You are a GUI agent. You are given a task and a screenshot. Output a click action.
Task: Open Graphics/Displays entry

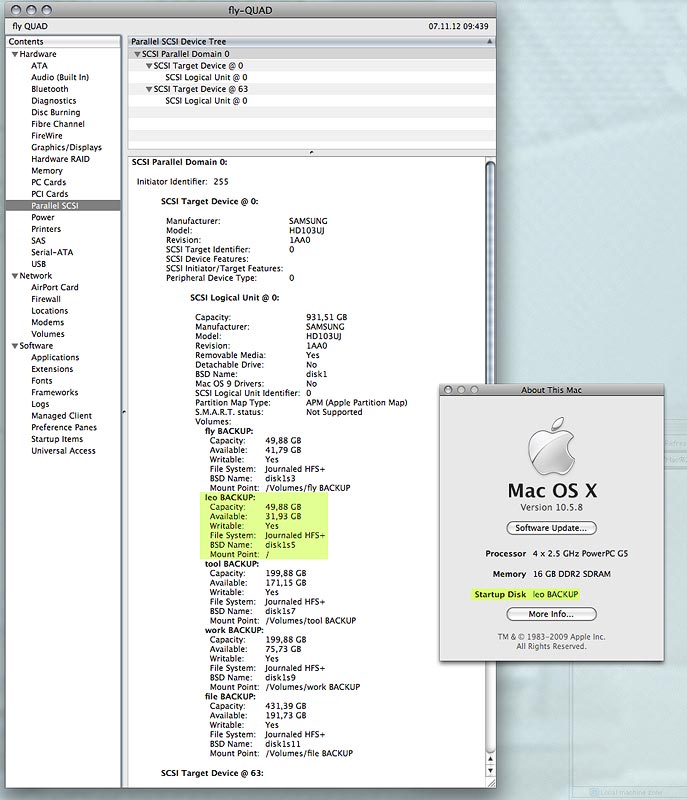[x=66, y=147]
